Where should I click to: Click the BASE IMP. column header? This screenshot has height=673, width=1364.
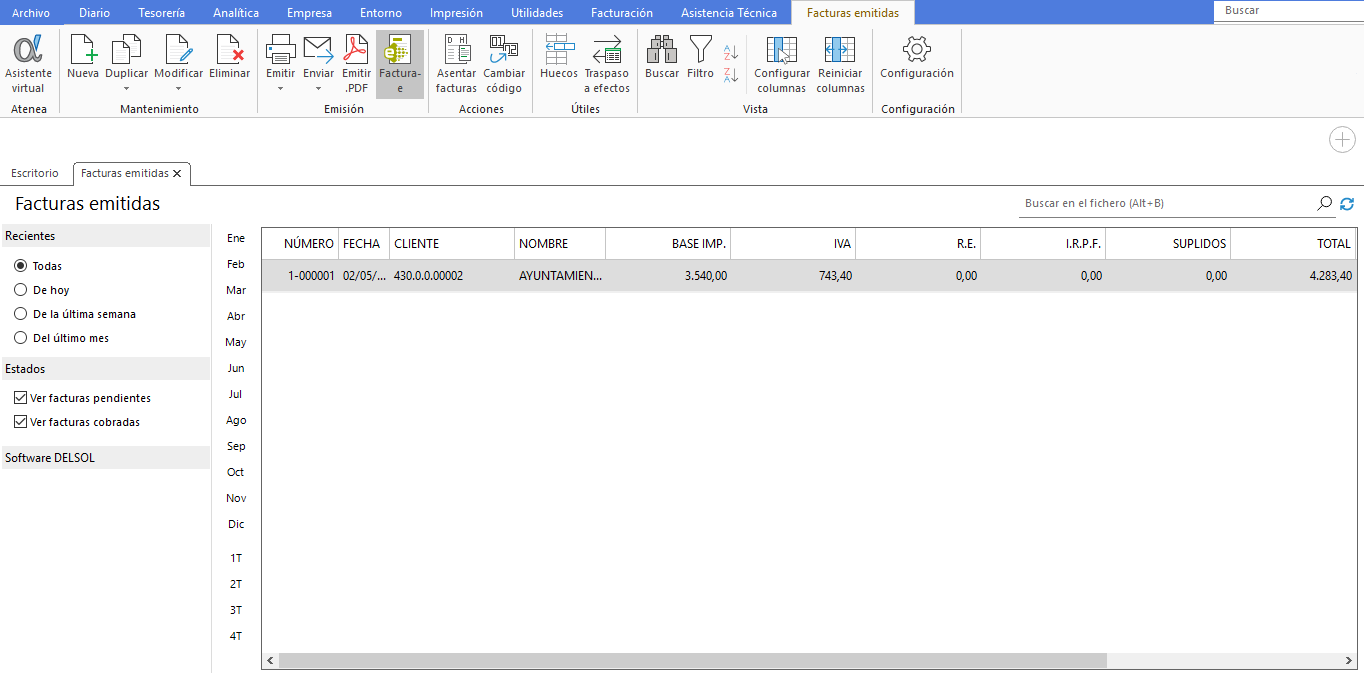(668, 244)
